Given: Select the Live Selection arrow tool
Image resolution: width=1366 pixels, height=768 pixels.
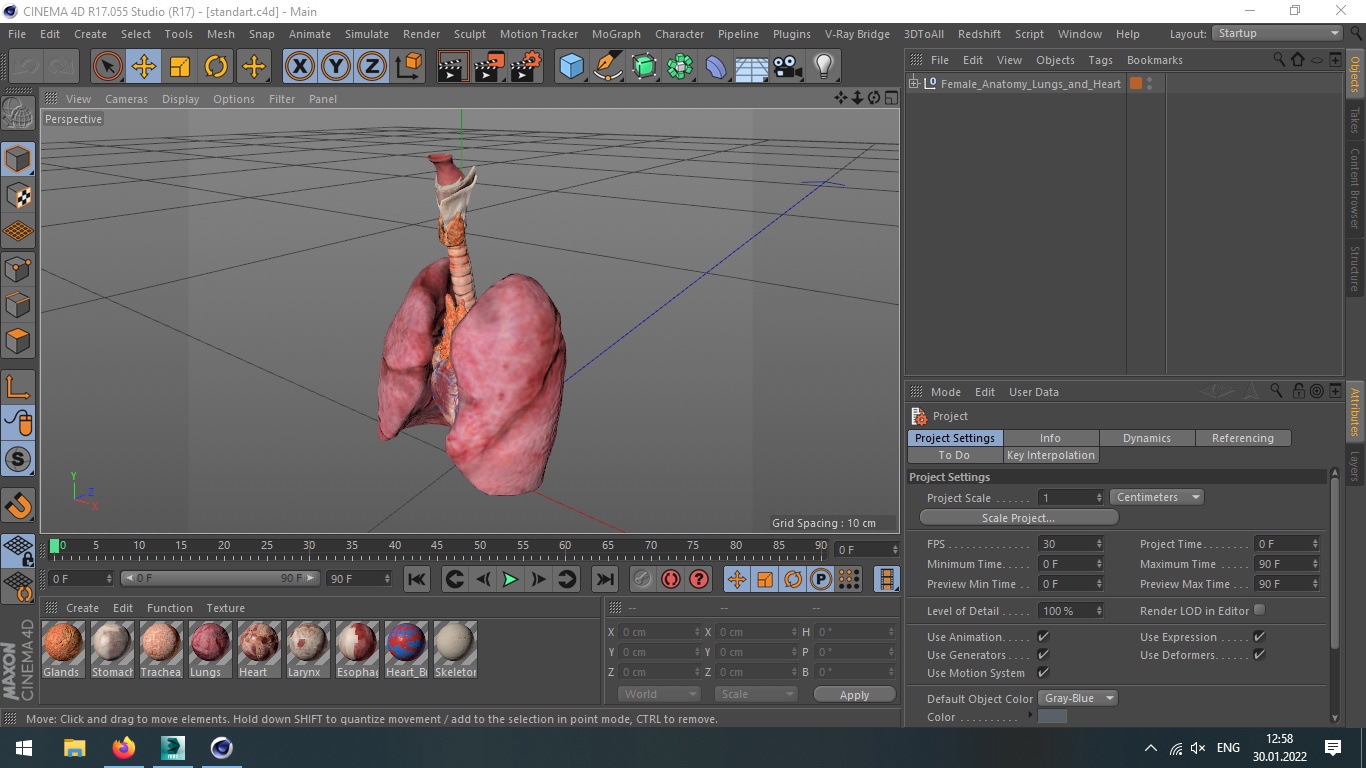Looking at the screenshot, I should [x=107, y=67].
